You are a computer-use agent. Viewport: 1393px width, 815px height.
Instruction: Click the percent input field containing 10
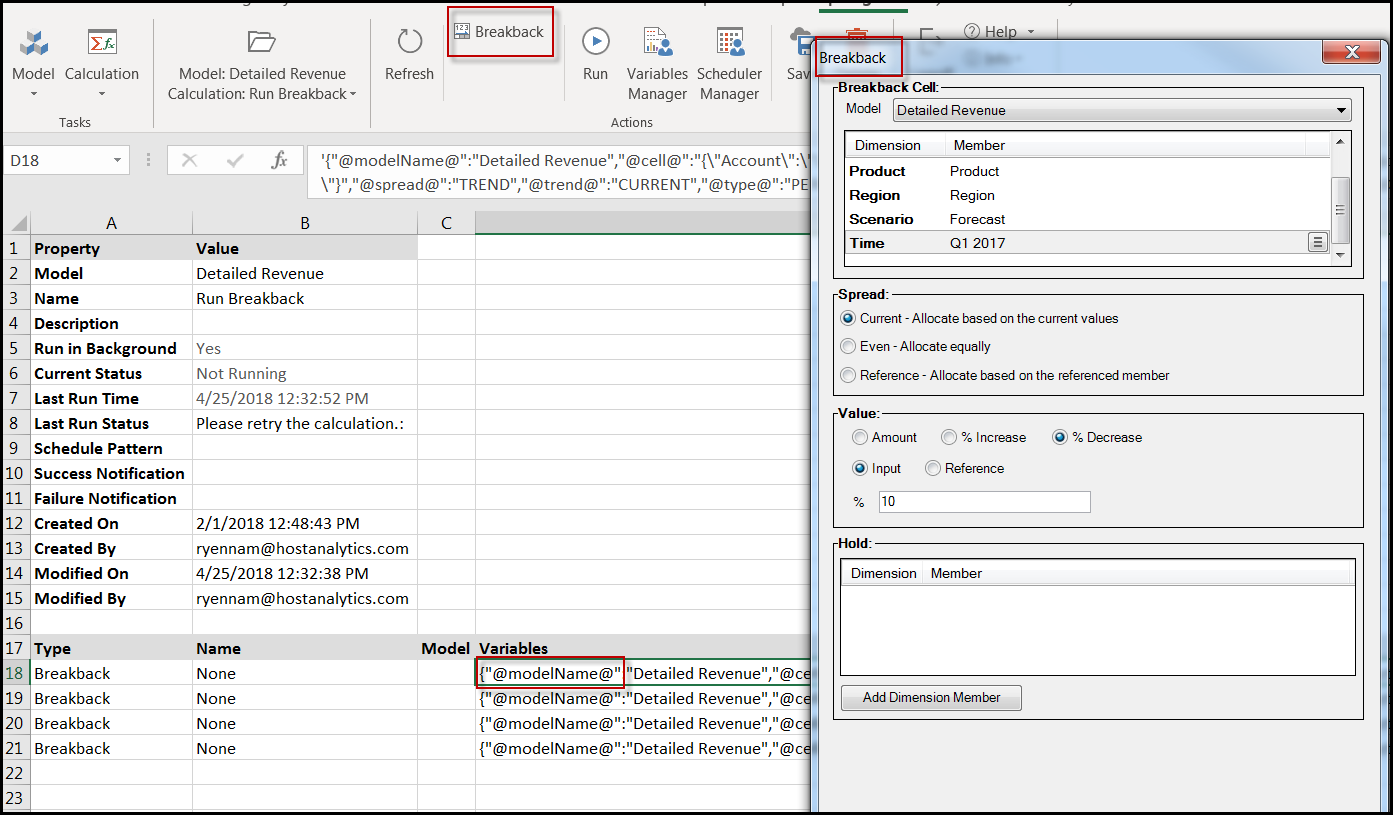click(x=984, y=502)
